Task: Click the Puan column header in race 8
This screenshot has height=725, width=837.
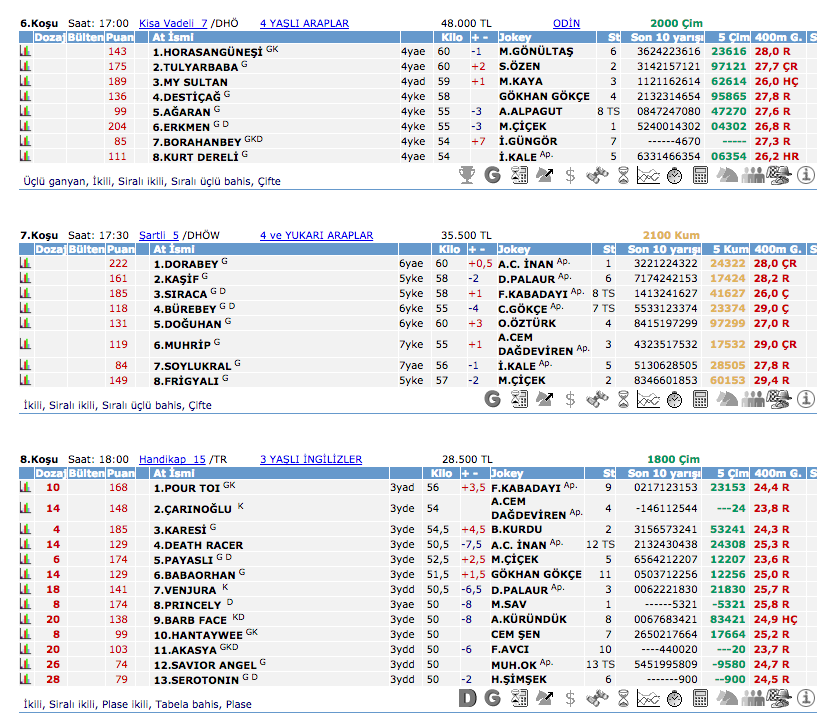Action: pyautogui.click(x=120, y=473)
